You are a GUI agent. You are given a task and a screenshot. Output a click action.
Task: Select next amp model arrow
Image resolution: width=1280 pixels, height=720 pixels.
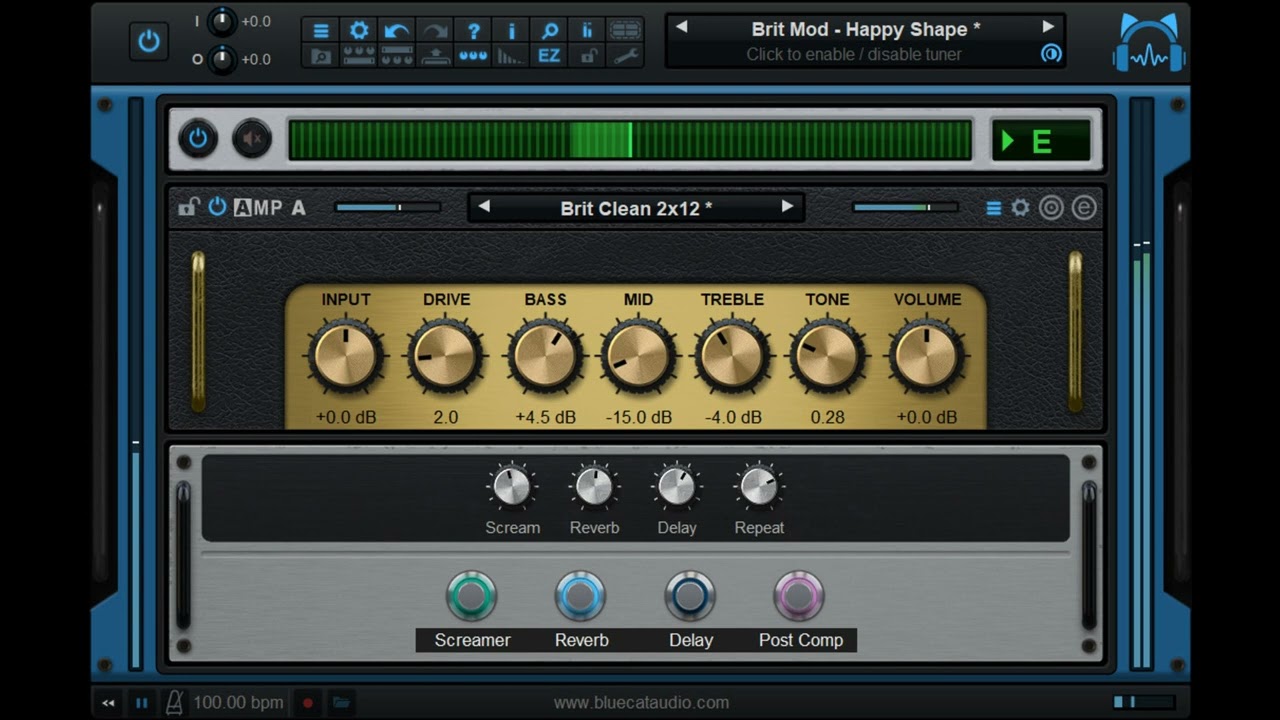[787, 207]
